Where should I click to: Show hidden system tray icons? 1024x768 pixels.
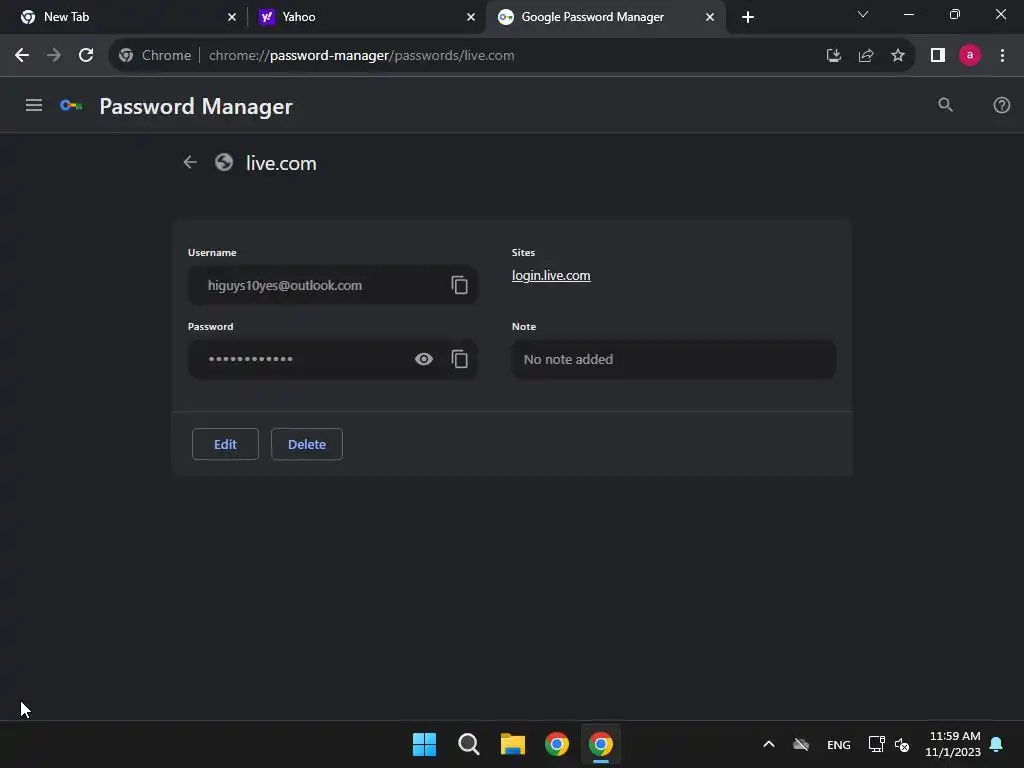tap(769, 744)
